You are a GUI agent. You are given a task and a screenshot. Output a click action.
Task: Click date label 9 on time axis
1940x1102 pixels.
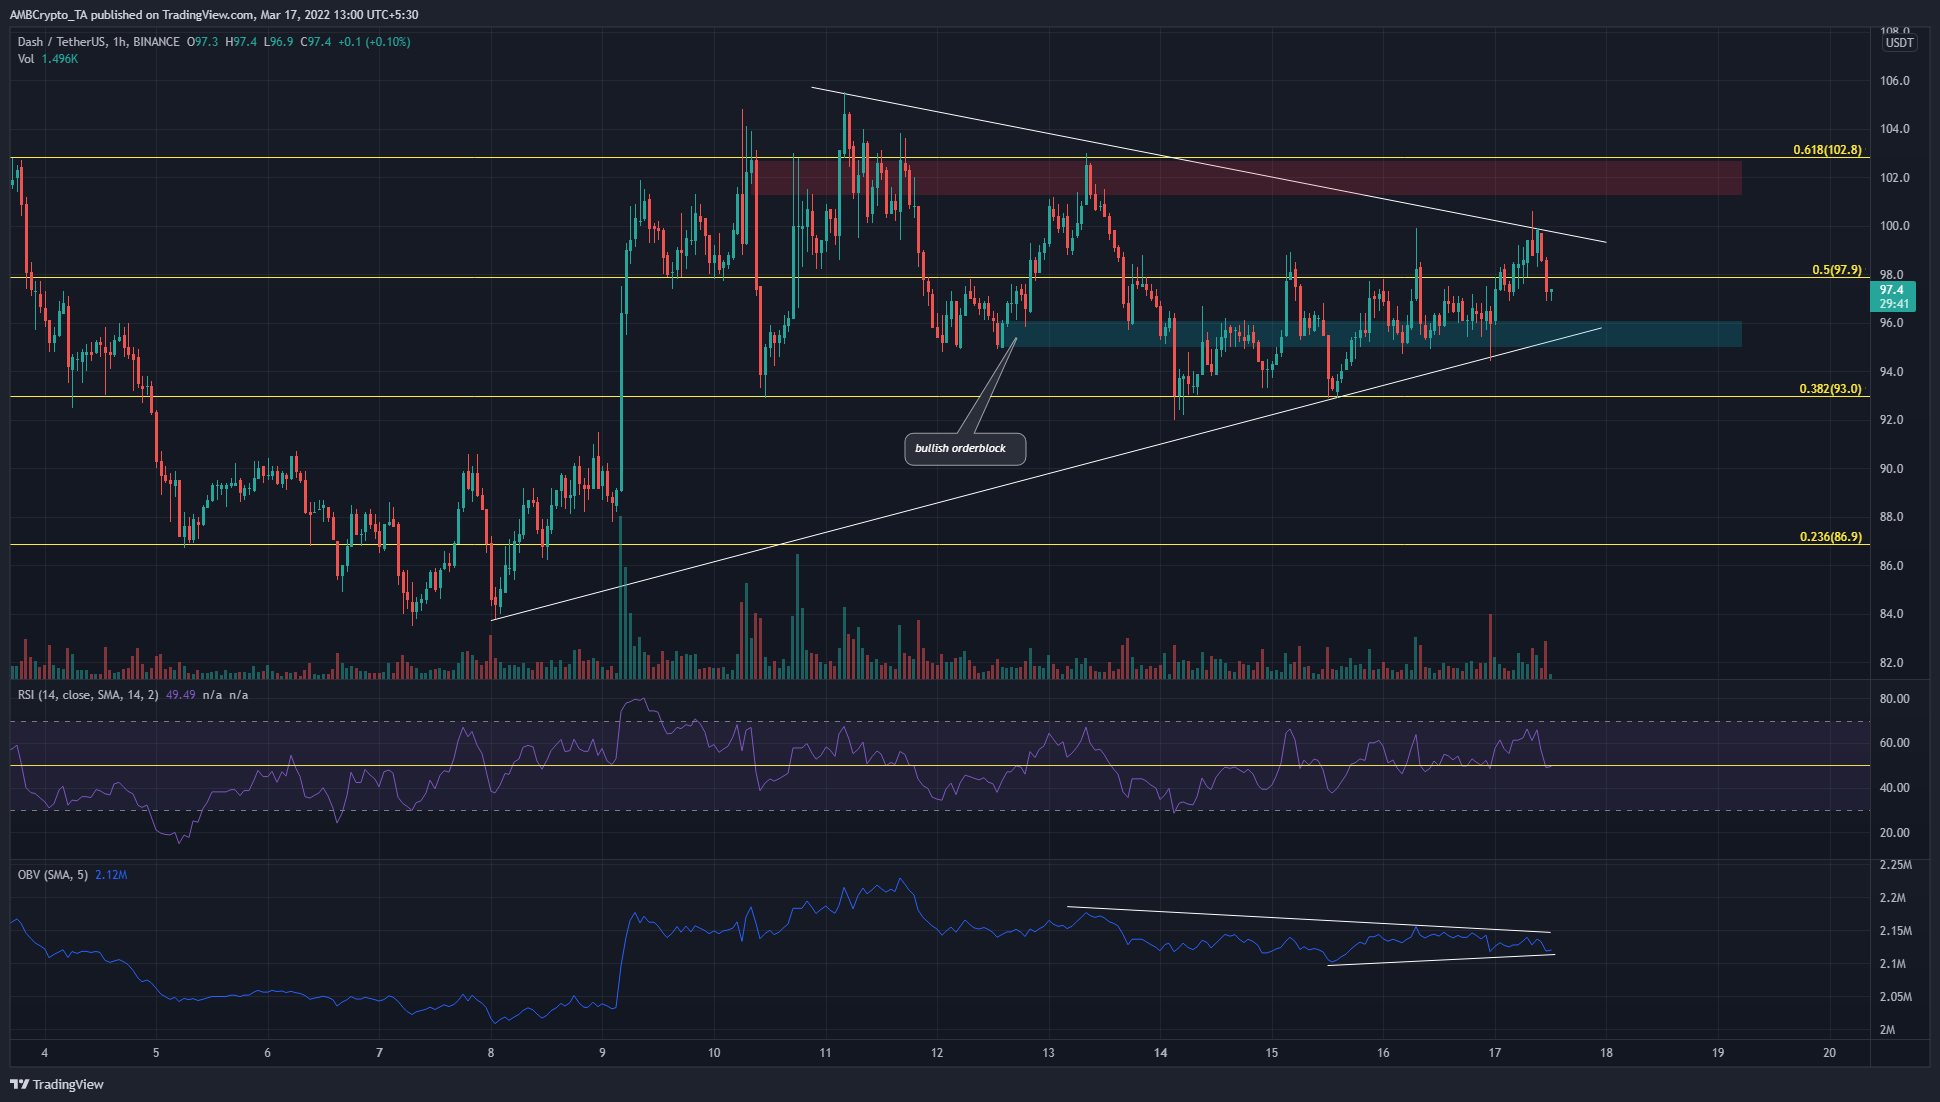(x=602, y=1053)
